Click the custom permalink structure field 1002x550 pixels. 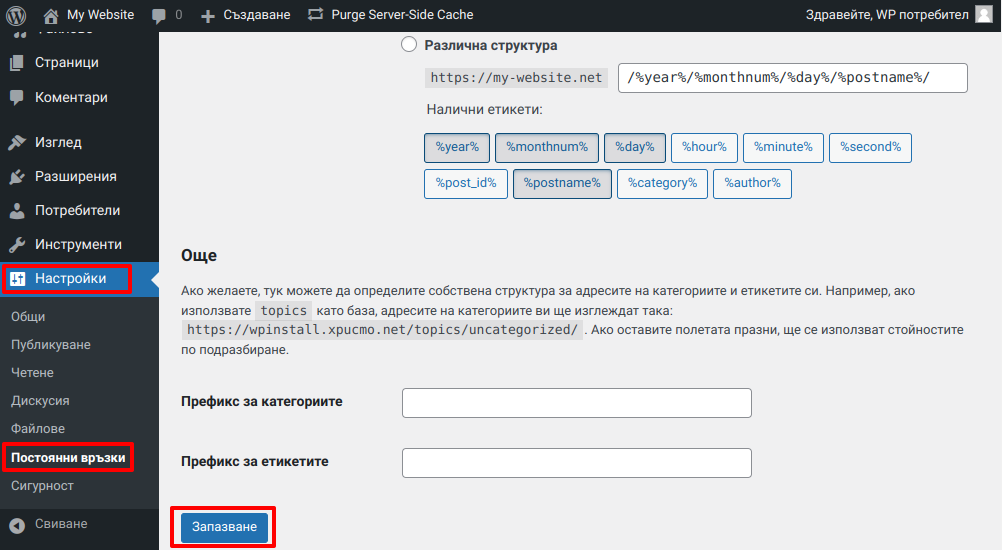pyautogui.click(x=792, y=78)
